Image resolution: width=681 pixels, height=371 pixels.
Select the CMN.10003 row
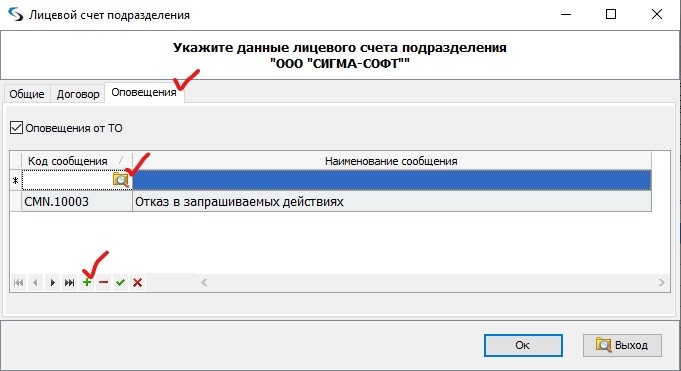pyautogui.click(x=331, y=202)
